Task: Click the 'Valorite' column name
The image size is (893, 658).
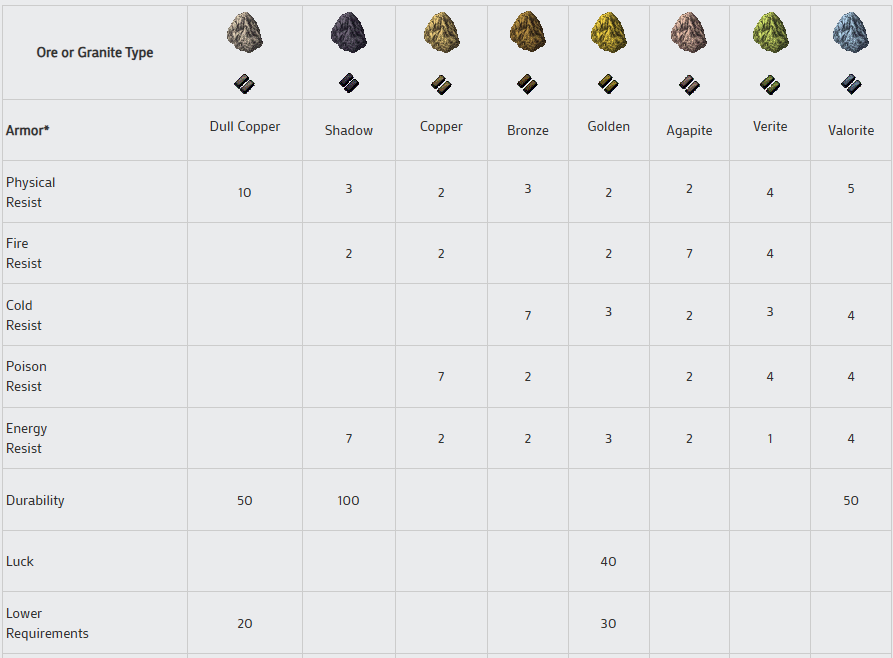Action: 851,130
